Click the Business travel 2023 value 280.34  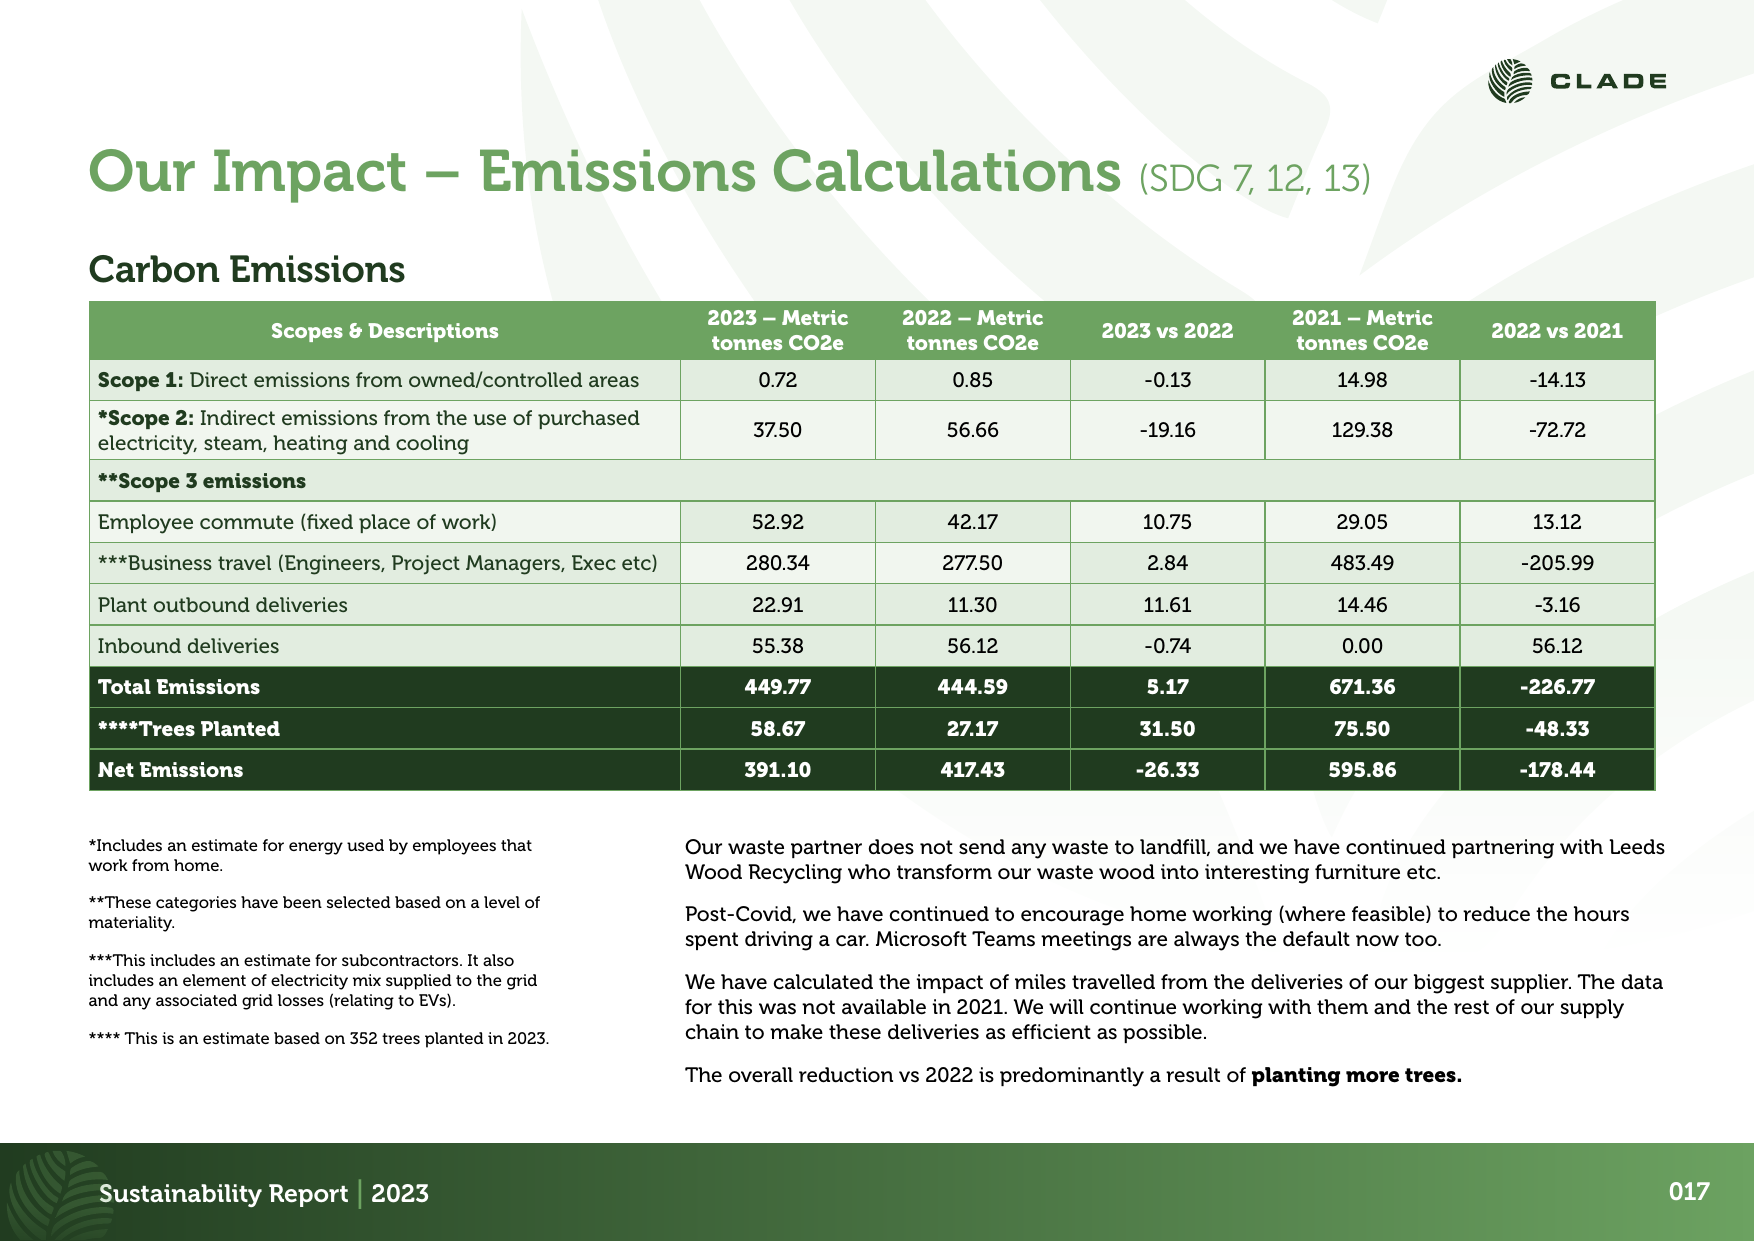pos(777,563)
